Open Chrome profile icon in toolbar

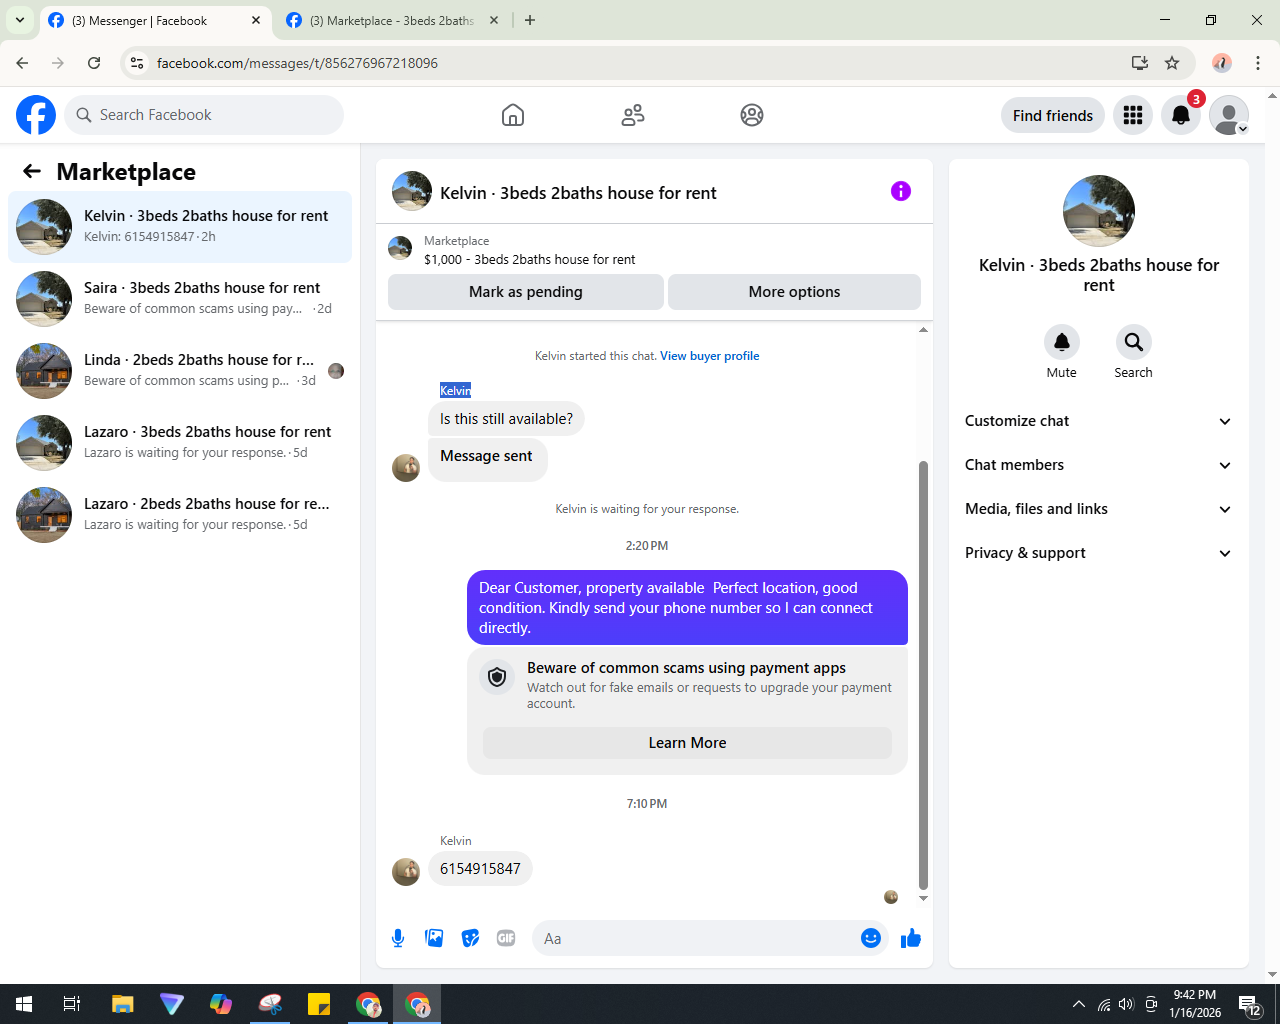pos(1222,63)
